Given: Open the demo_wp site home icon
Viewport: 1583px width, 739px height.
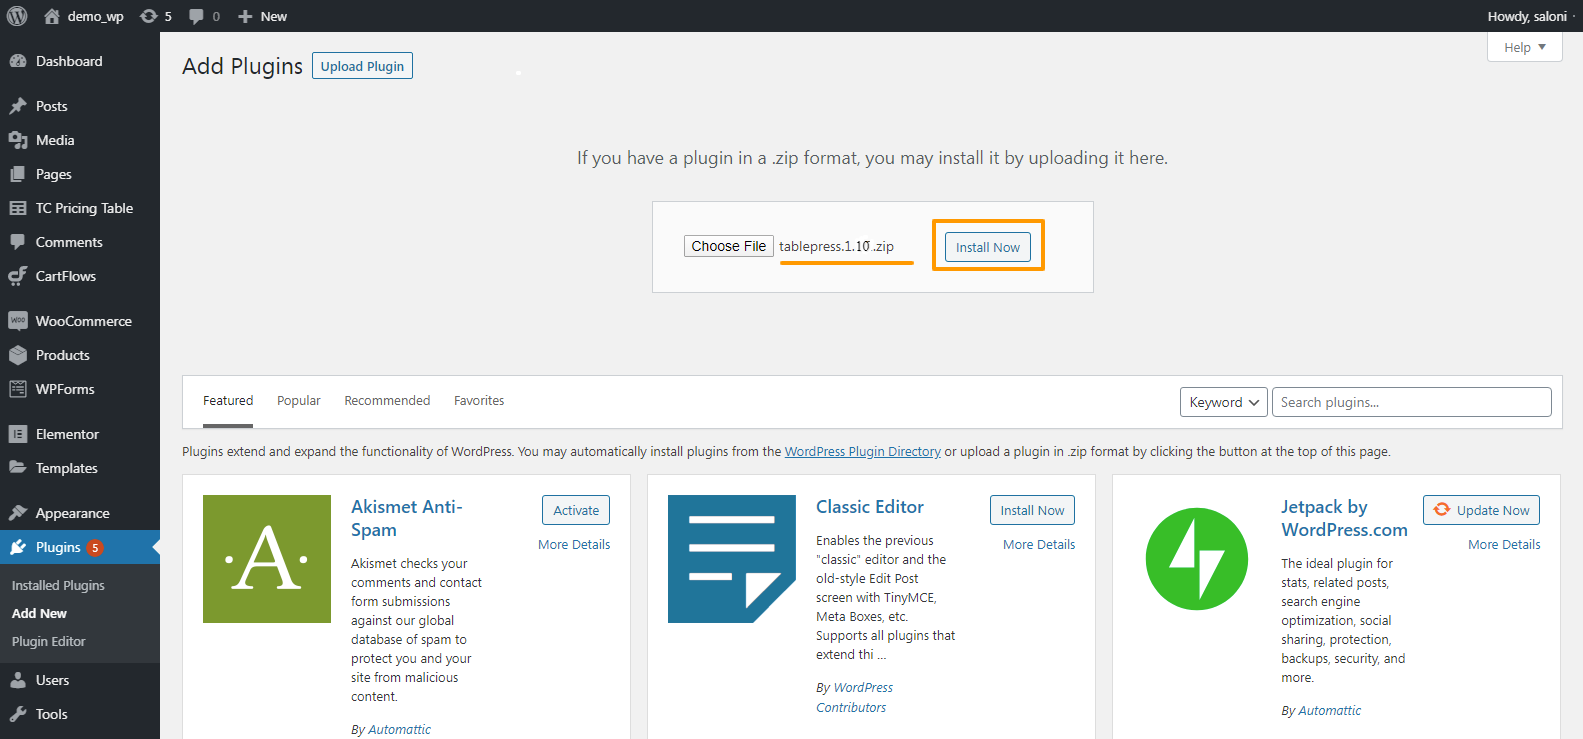Looking at the screenshot, I should tap(52, 16).
